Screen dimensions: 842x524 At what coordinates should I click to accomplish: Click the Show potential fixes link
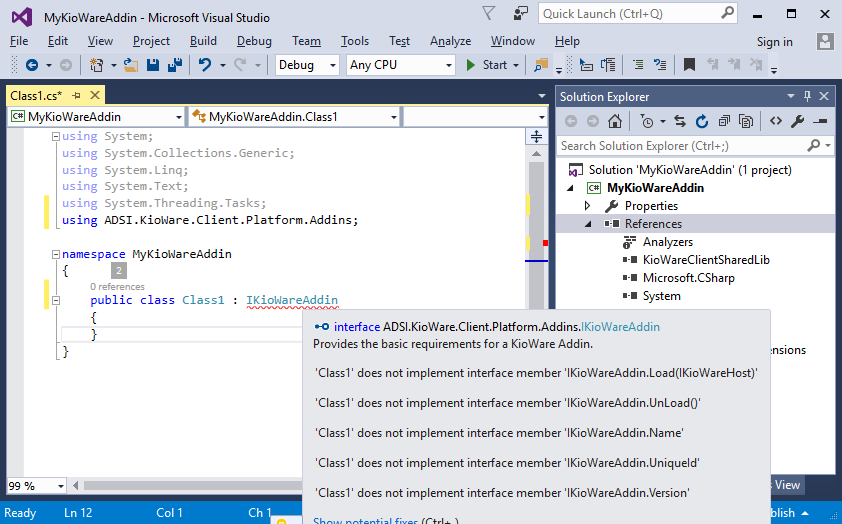pos(365,520)
